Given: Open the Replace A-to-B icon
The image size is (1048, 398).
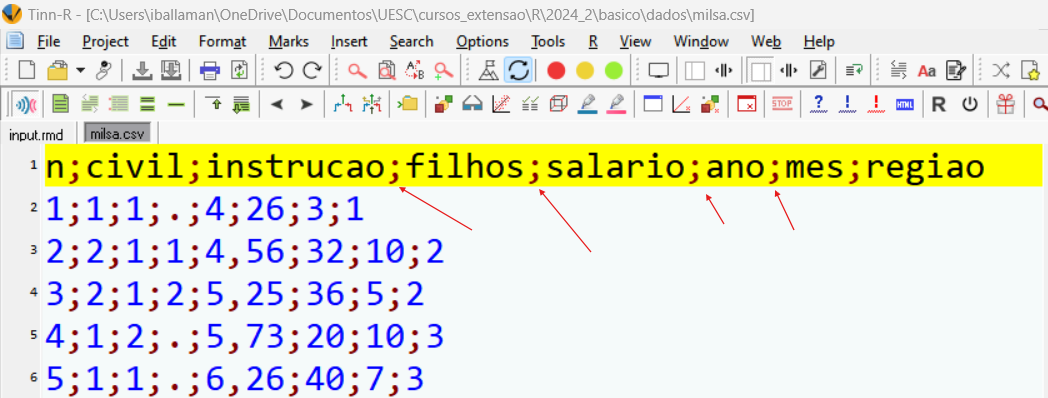Looking at the screenshot, I should click(x=415, y=70).
